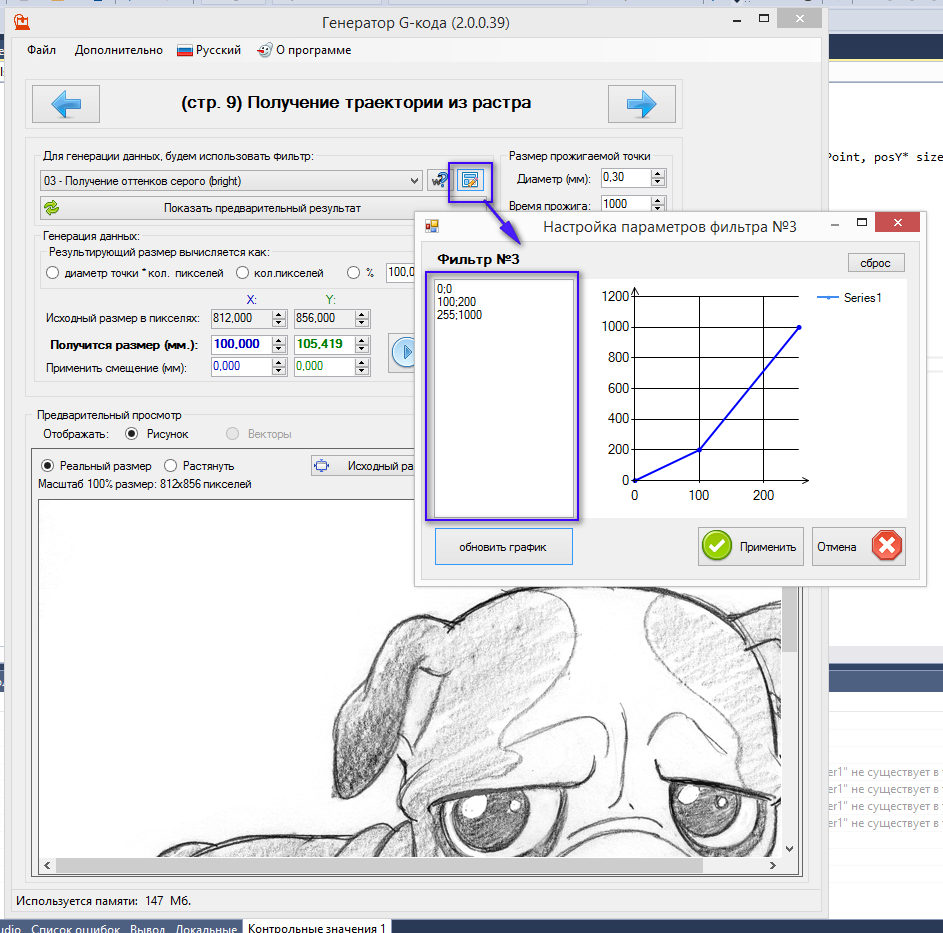
Task: Adjust resulting Y size spinner
Action: tap(361, 344)
